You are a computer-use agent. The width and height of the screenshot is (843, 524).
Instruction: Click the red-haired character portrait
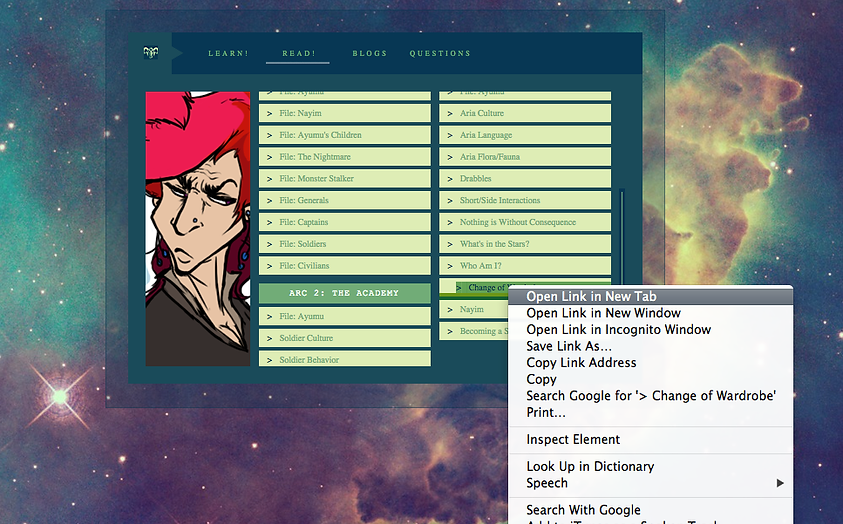tap(198, 229)
